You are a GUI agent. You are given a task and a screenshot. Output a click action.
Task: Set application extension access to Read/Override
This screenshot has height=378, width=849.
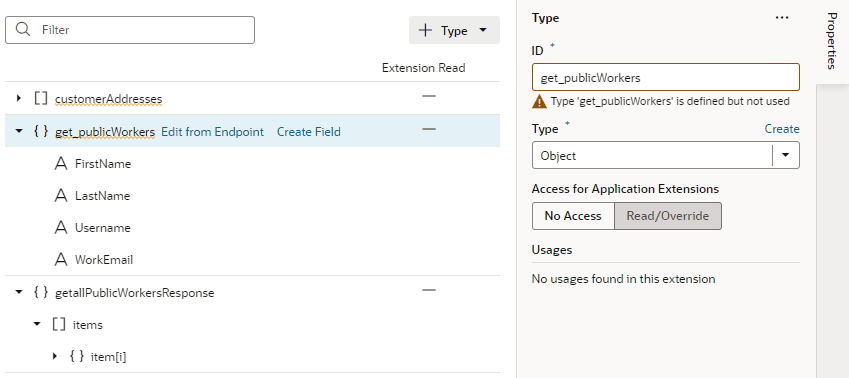pyautogui.click(x=668, y=216)
